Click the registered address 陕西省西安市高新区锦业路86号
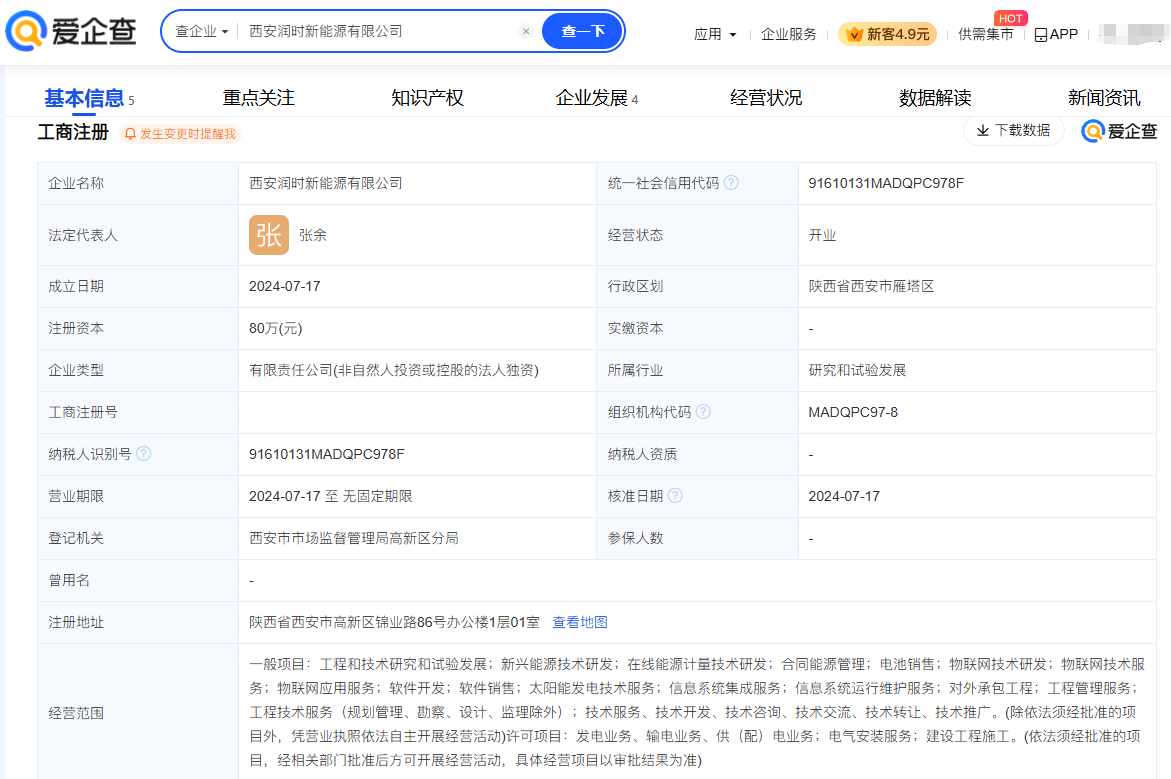Image resolution: width=1171 pixels, height=779 pixels. [x=394, y=622]
